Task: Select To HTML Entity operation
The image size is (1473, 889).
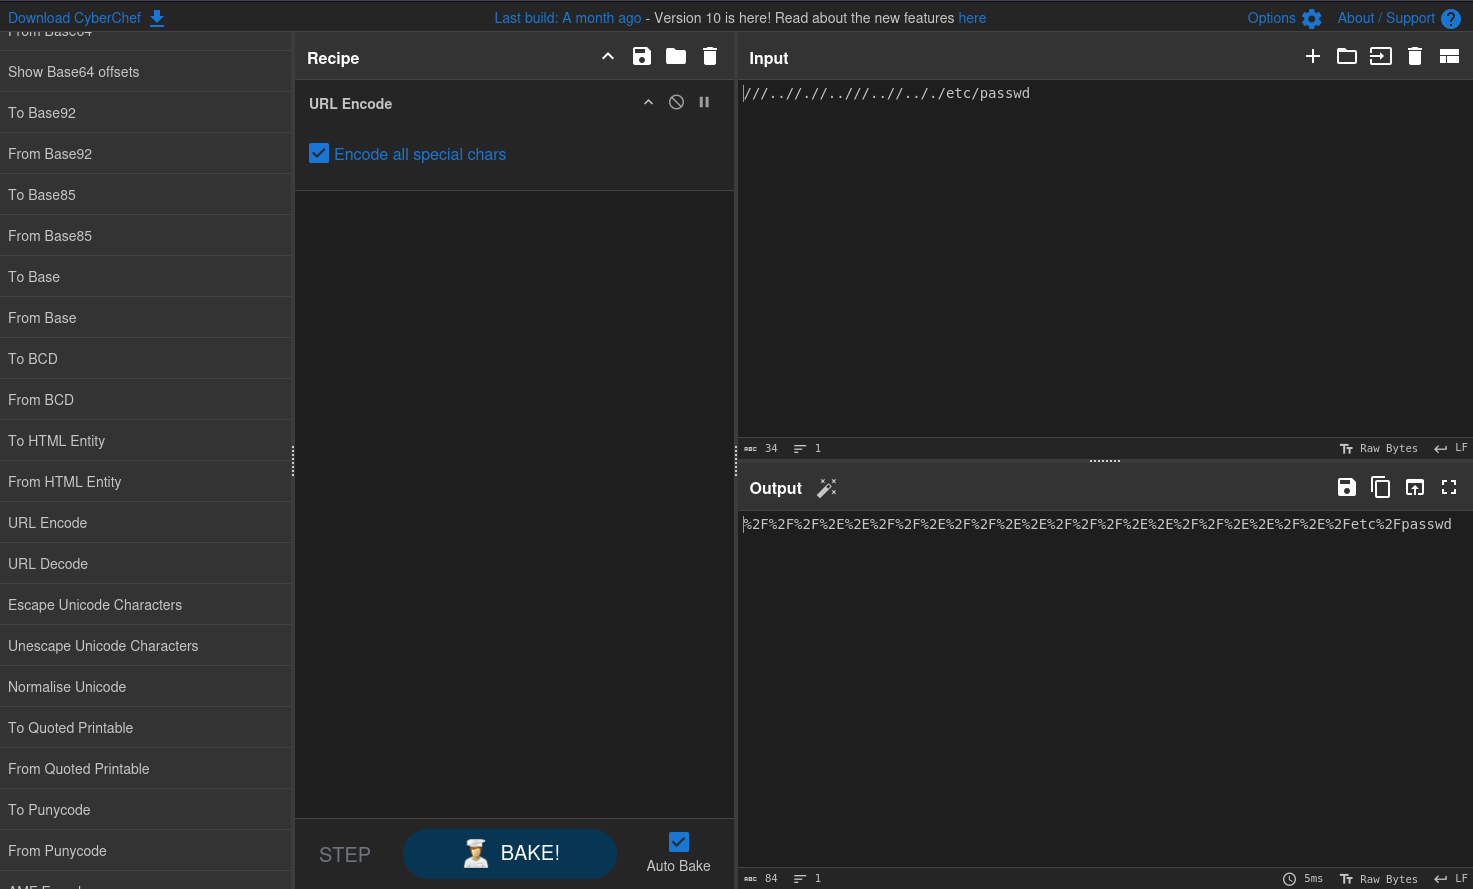Action: (x=56, y=441)
